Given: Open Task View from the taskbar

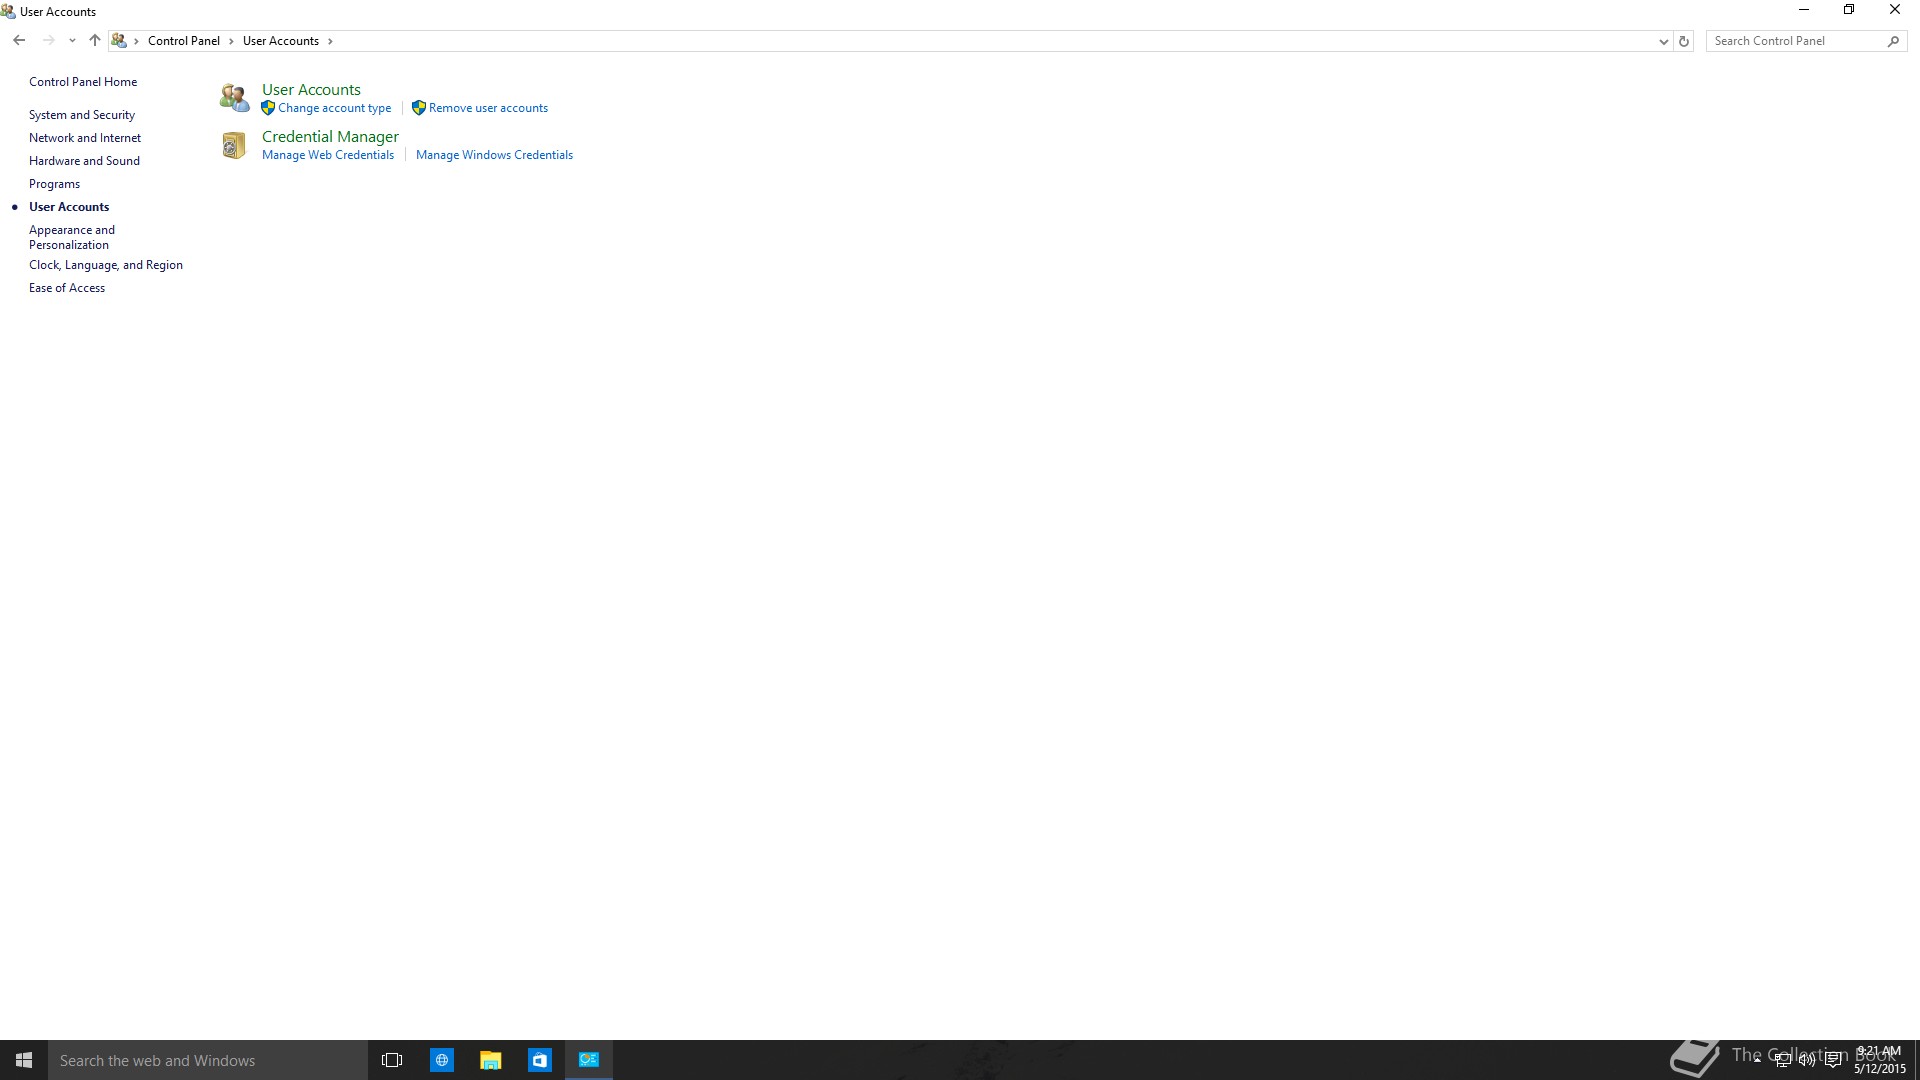Looking at the screenshot, I should point(392,1060).
